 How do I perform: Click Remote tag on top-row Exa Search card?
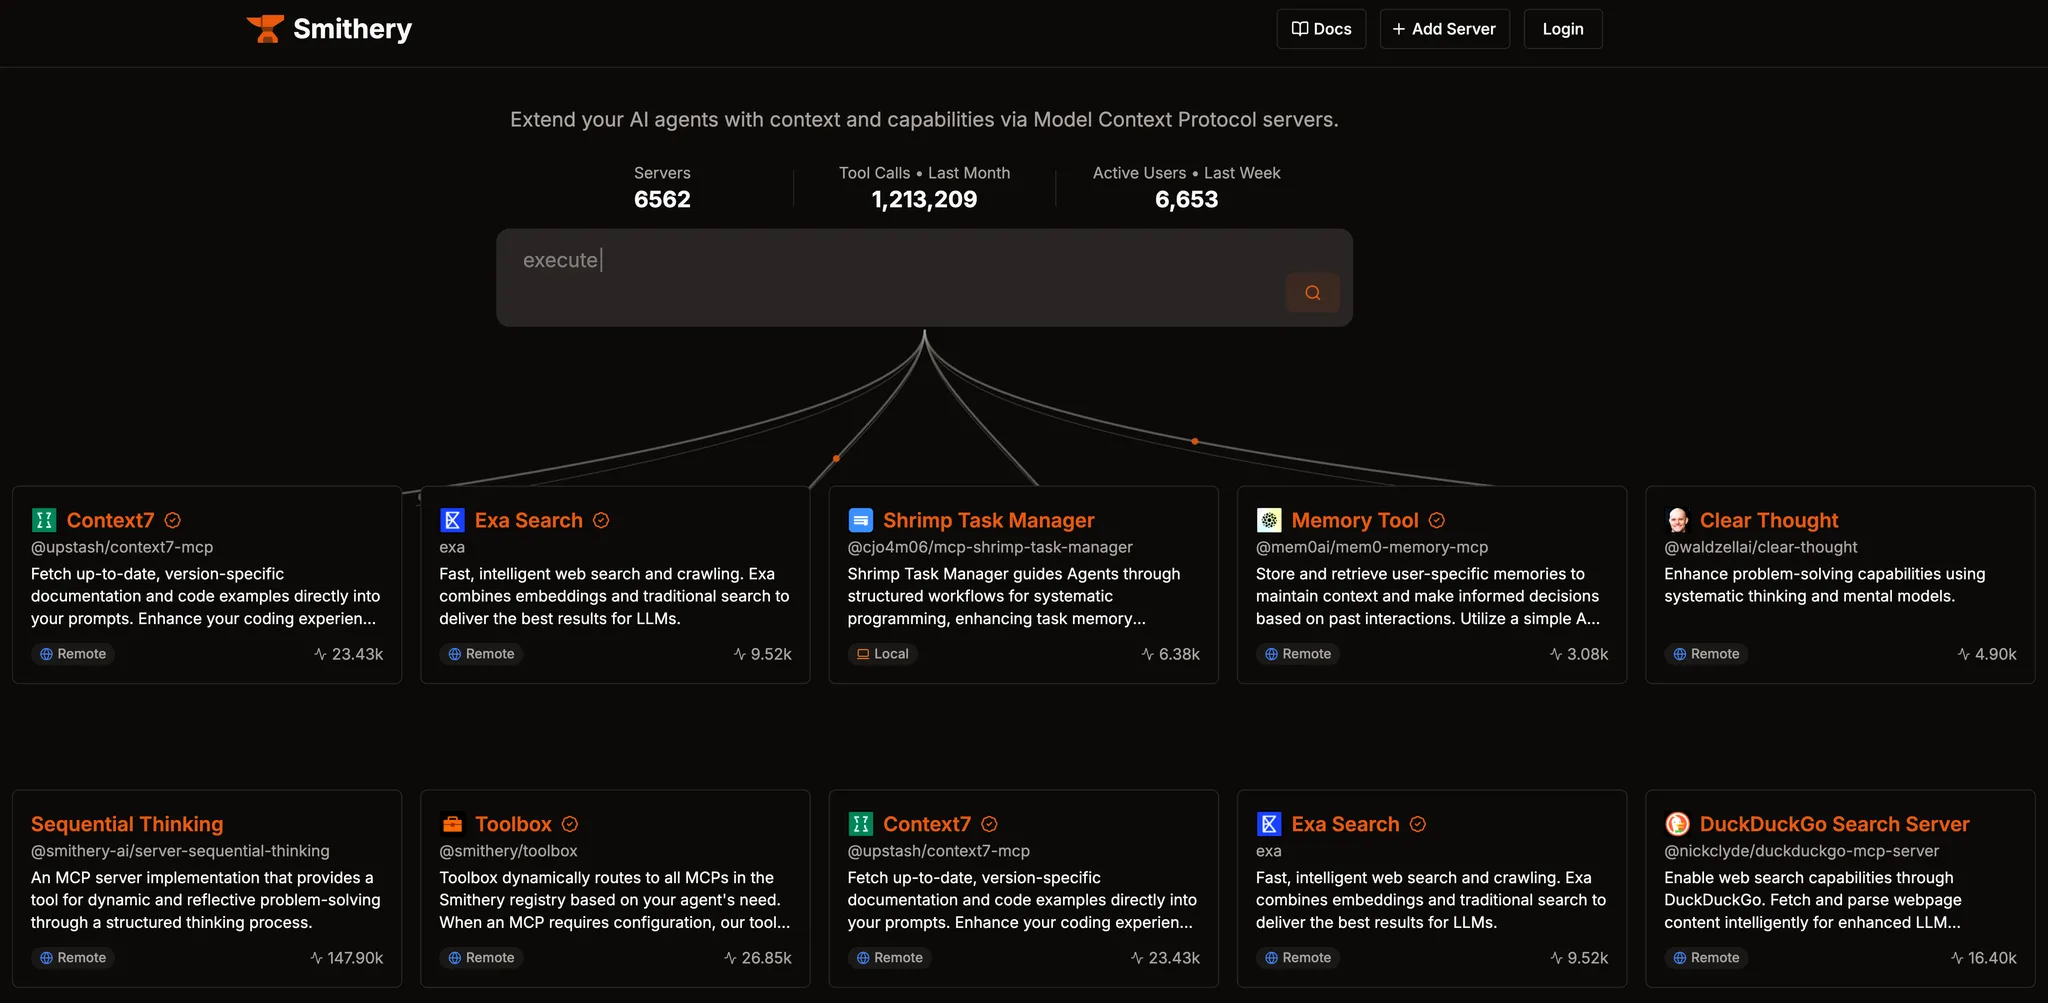(x=481, y=654)
